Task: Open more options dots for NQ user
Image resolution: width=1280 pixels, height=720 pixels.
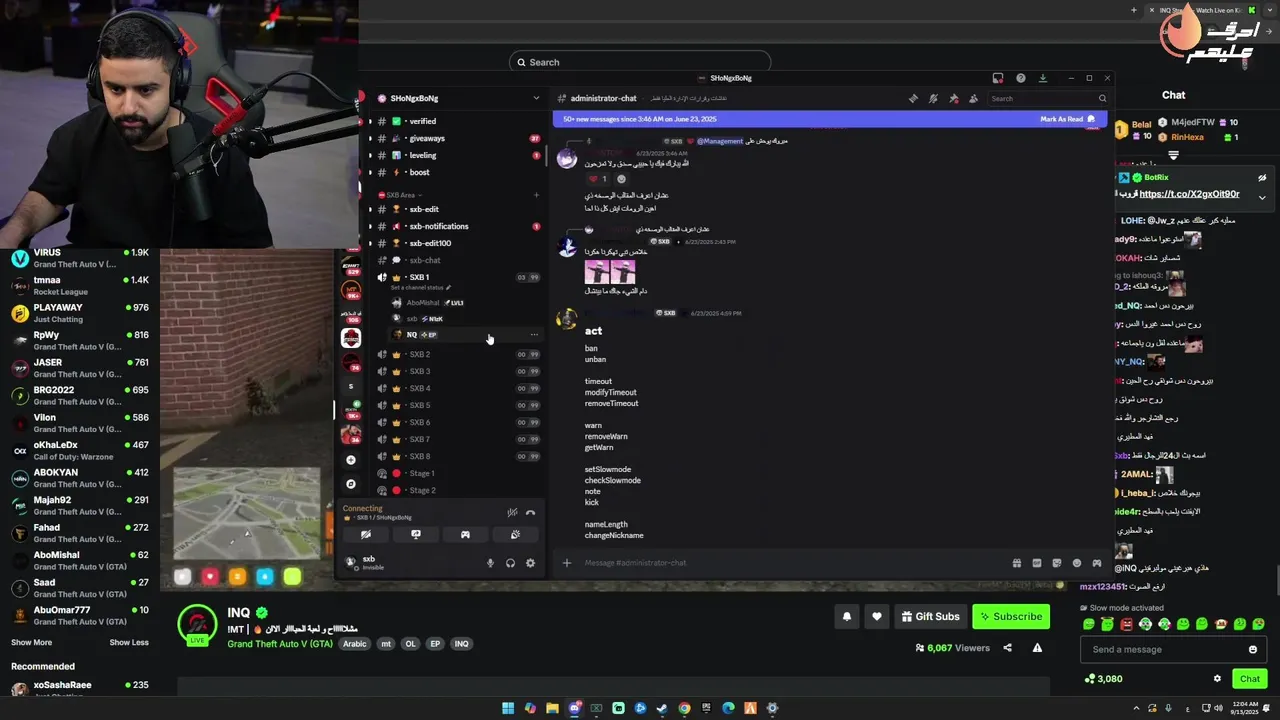Action: click(534, 334)
